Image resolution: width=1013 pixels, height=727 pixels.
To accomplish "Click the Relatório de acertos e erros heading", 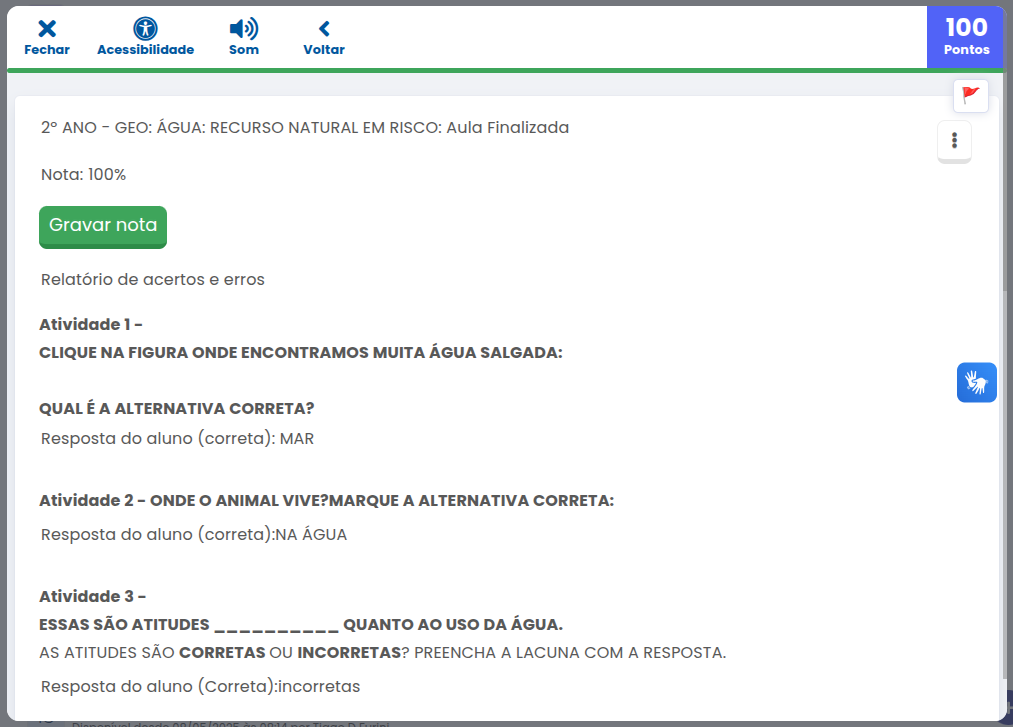I will [153, 280].
